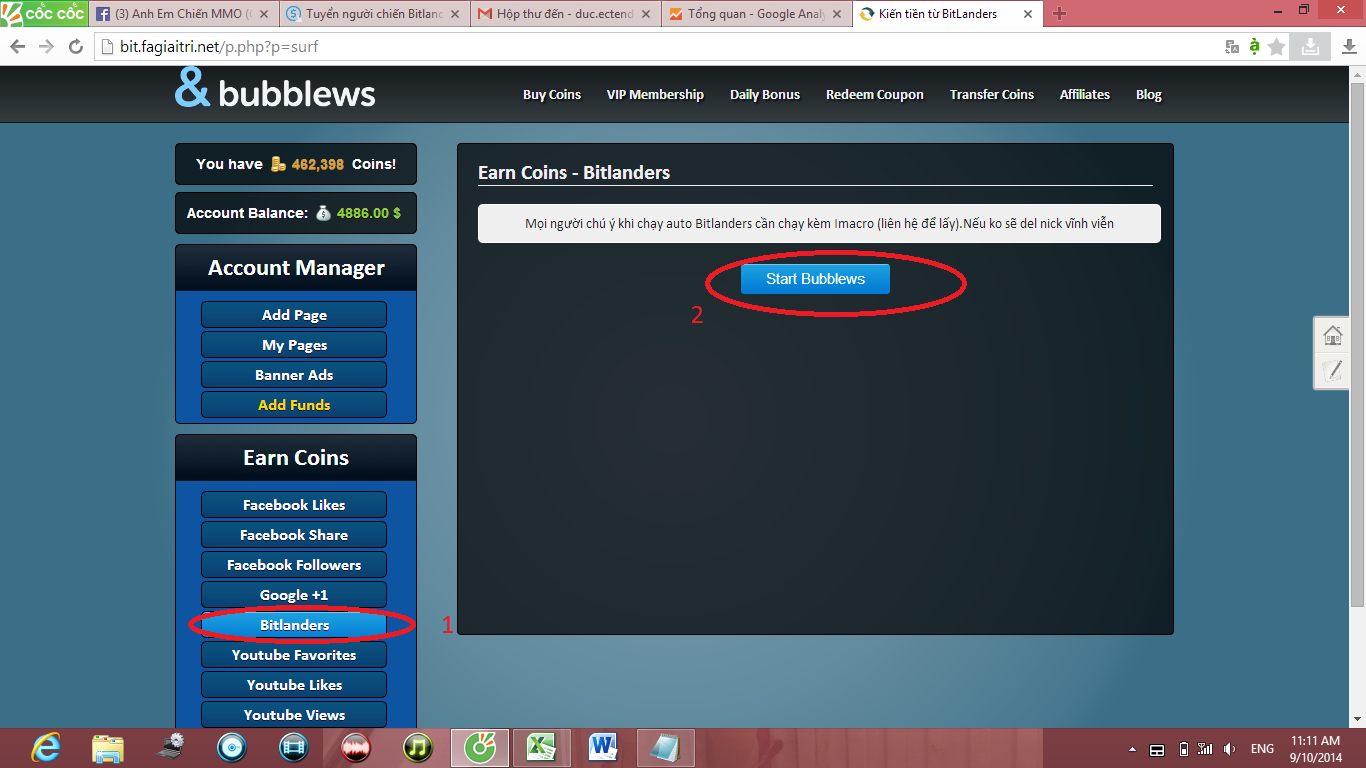Open Excel from the taskbar

tap(542, 747)
